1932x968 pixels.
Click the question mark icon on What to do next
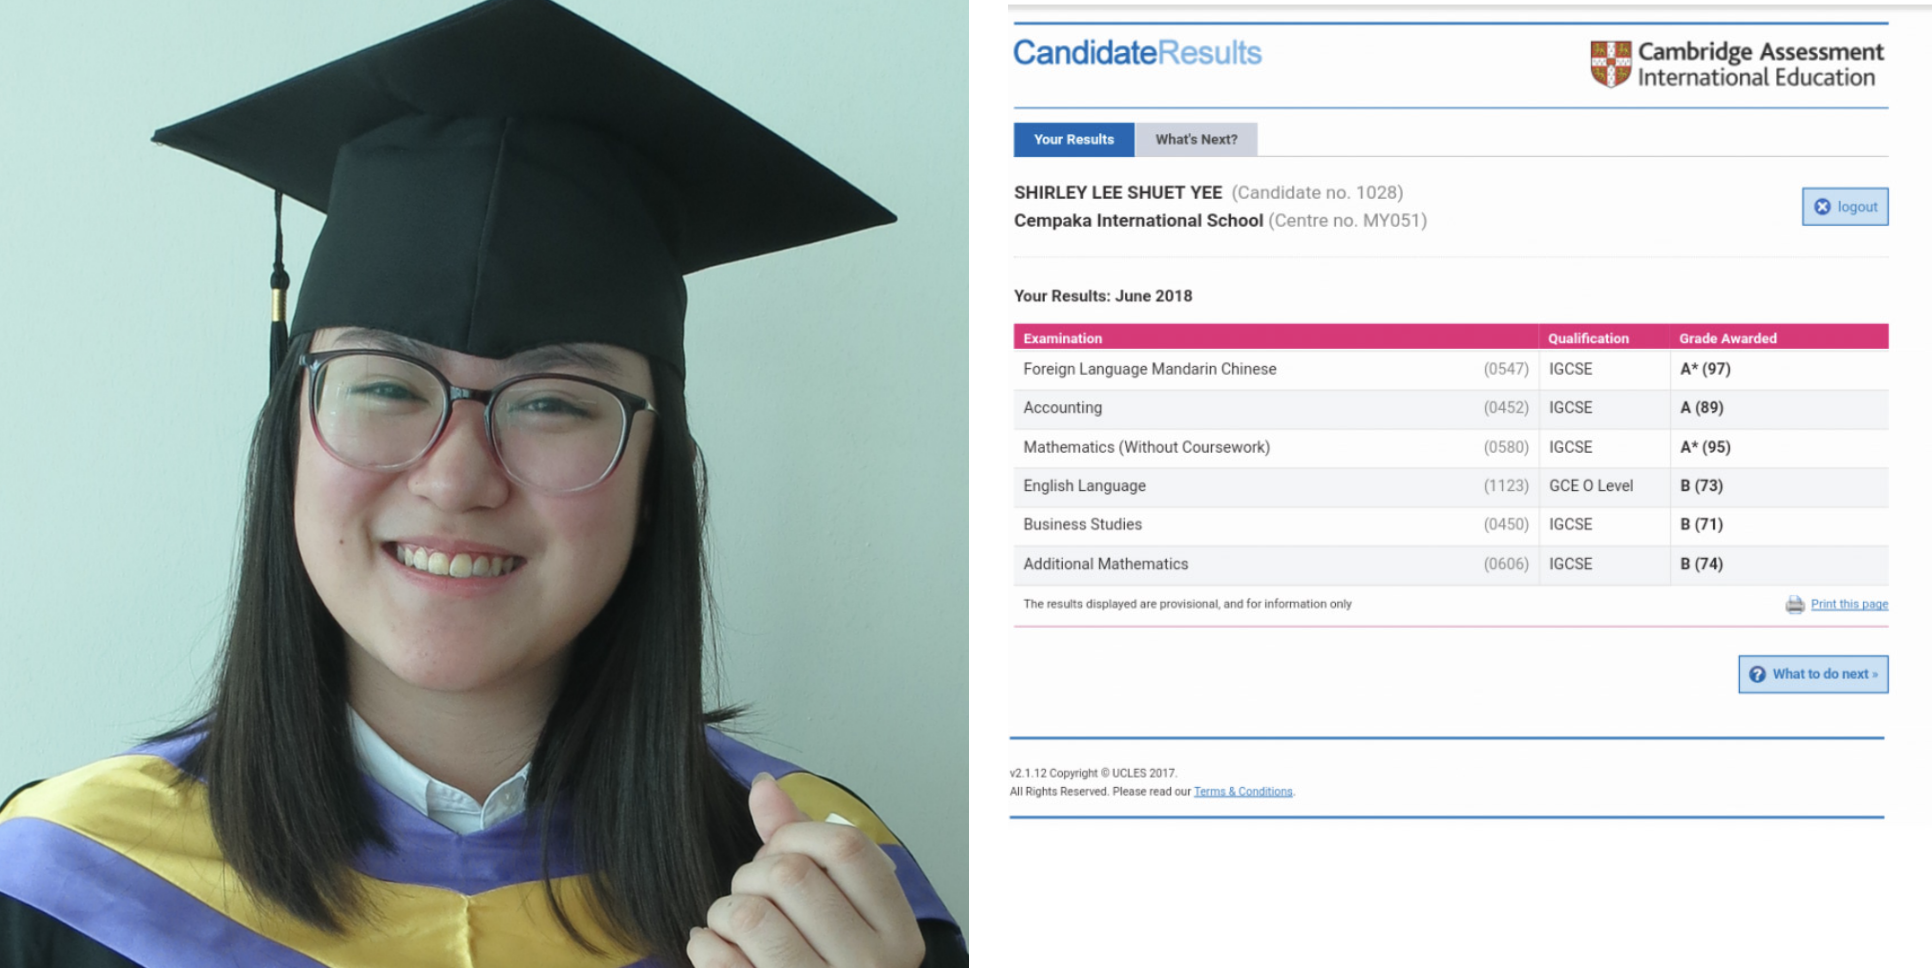point(1757,675)
